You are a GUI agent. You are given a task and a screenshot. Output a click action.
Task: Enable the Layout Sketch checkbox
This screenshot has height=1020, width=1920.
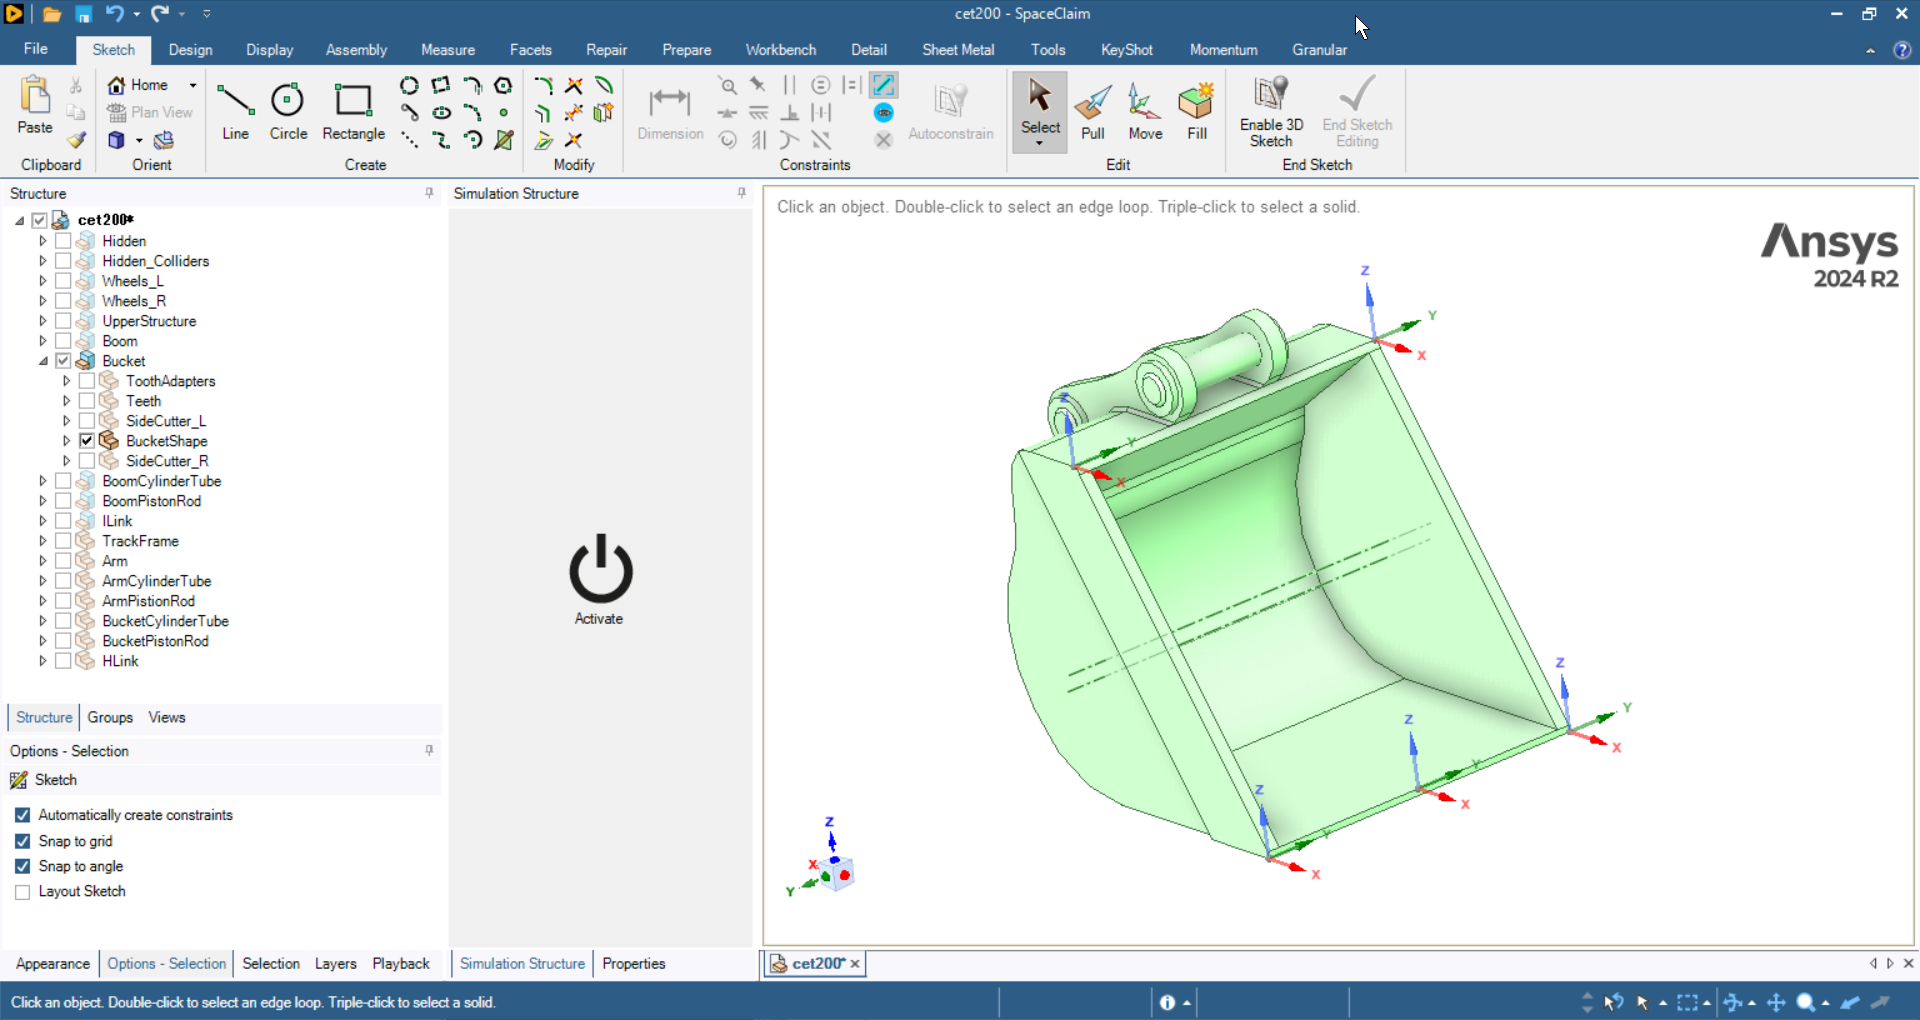pos(23,892)
